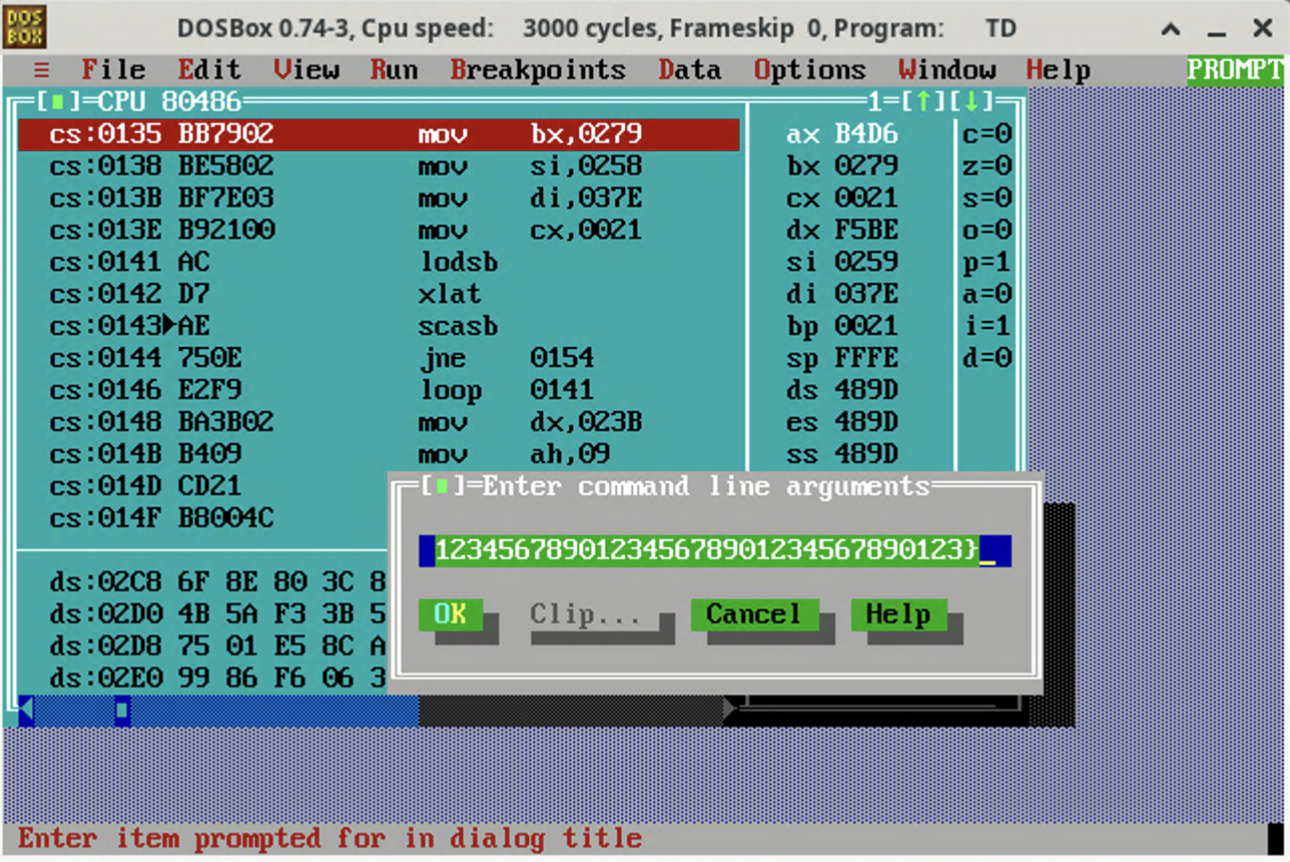Select code line 'mov si,0258'

[x=379, y=166]
